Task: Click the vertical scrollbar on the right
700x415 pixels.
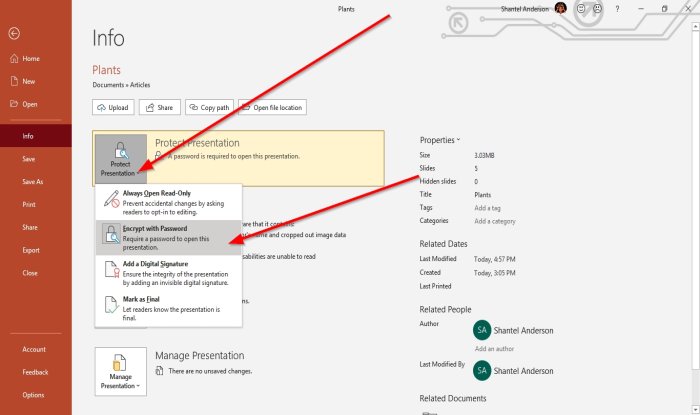Action: tap(695, 199)
